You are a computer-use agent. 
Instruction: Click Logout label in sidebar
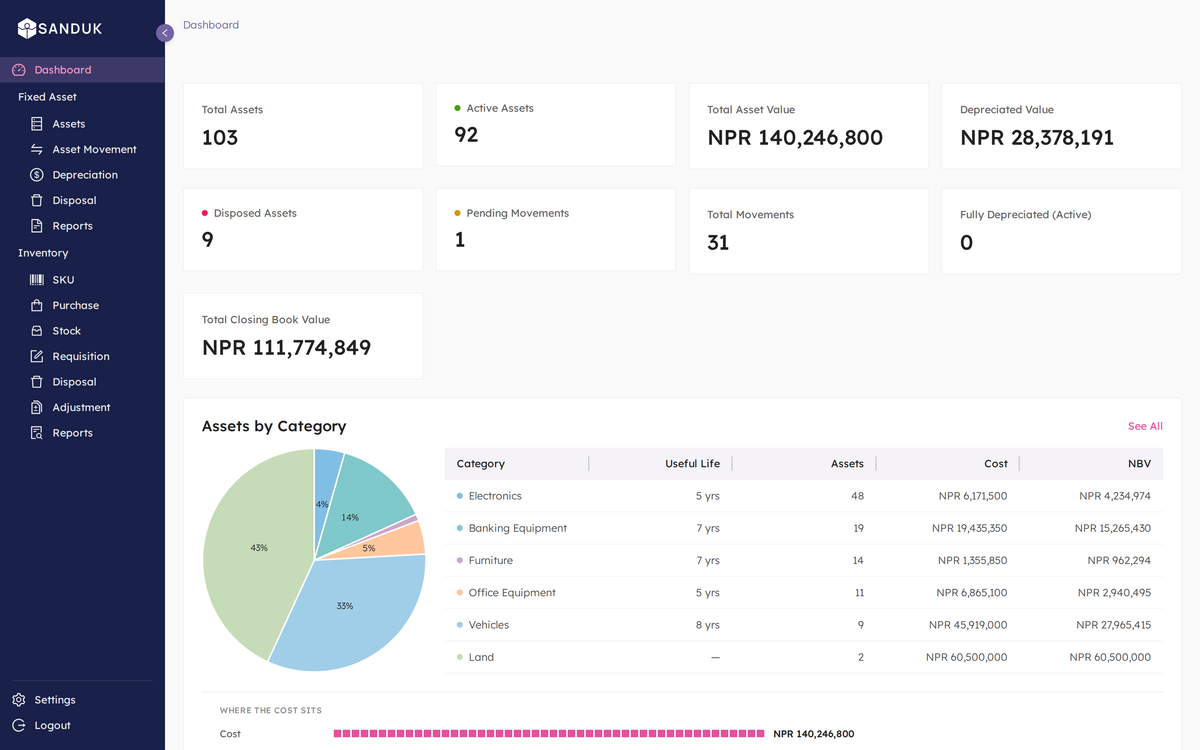click(x=53, y=725)
